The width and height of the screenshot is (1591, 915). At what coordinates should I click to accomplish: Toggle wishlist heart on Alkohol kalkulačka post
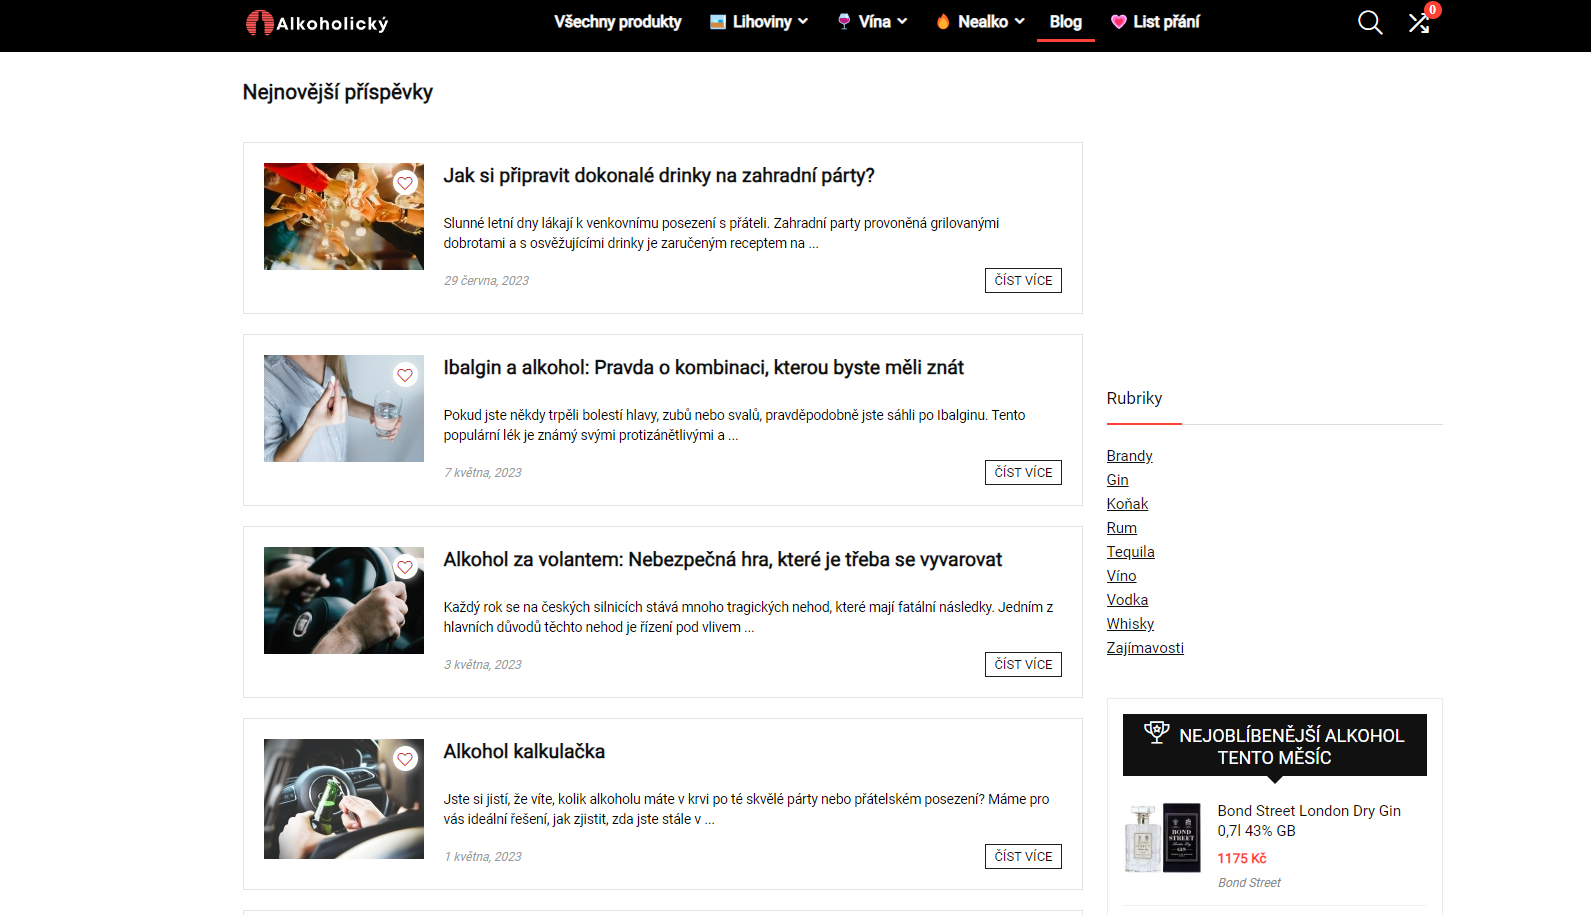tap(405, 759)
